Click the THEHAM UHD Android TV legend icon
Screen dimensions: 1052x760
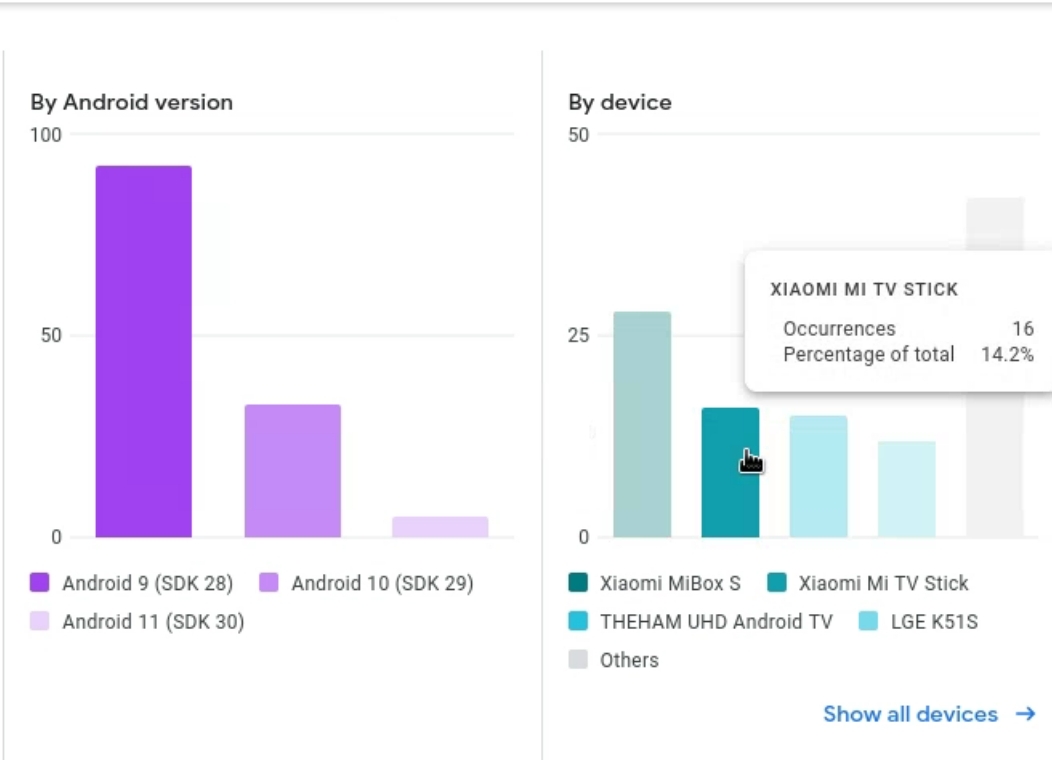click(577, 621)
